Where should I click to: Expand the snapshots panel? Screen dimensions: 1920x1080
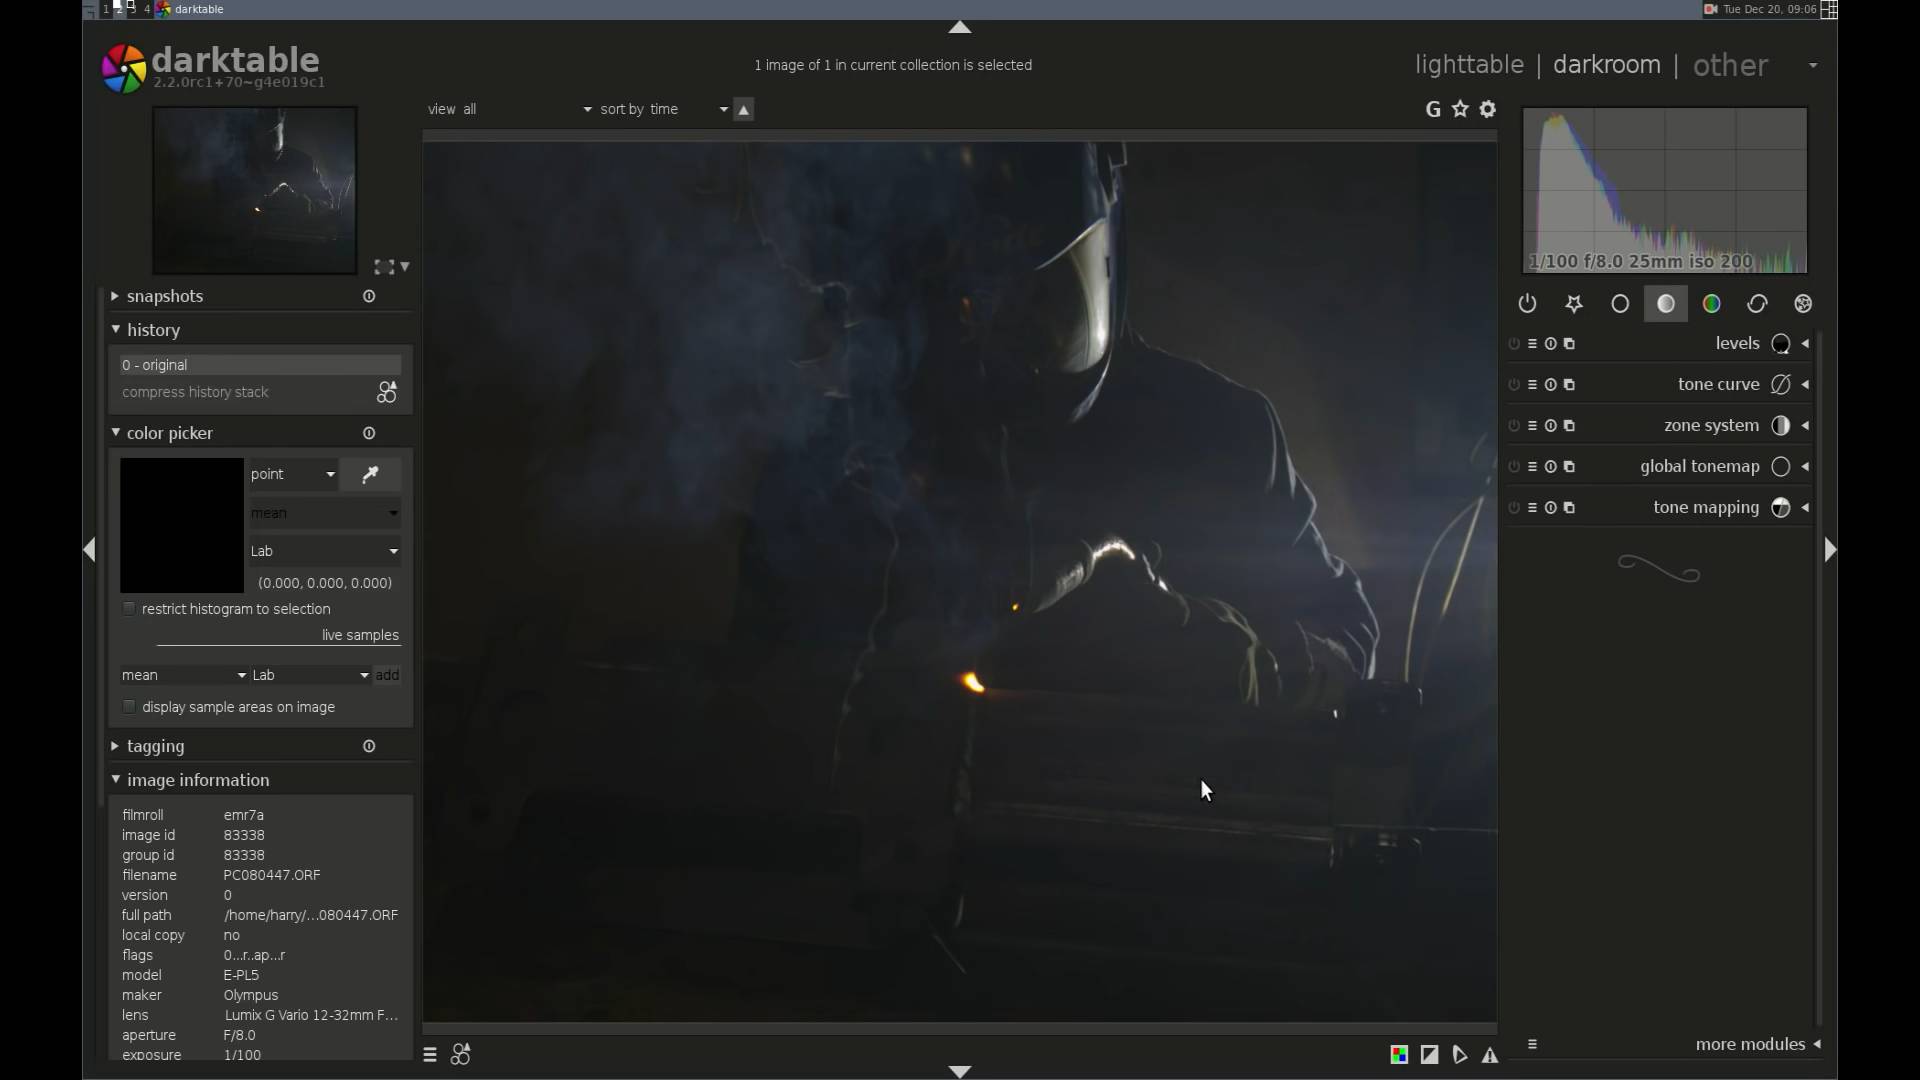click(165, 296)
